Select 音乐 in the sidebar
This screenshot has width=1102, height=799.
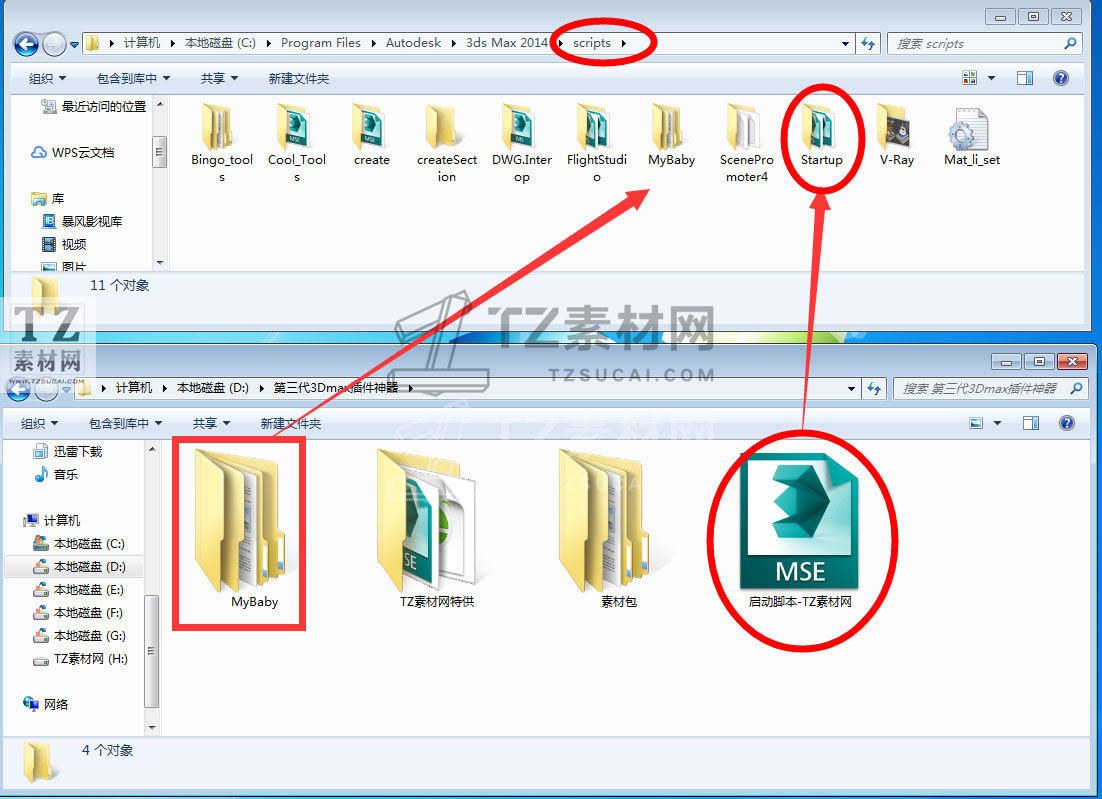[x=56, y=474]
